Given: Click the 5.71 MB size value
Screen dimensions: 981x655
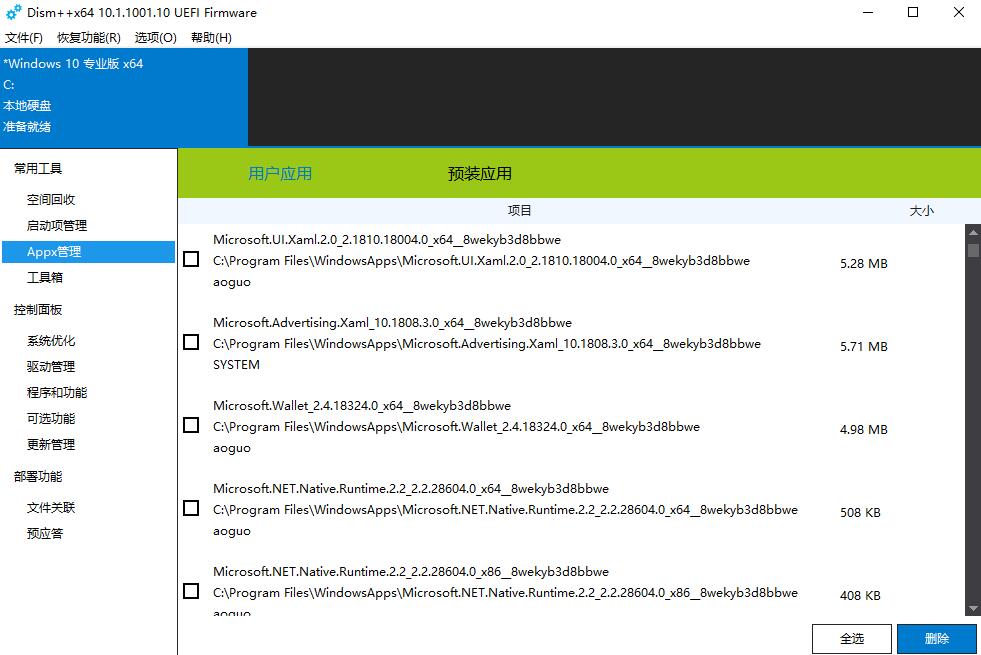Looking at the screenshot, I should [x=863, y=347].
